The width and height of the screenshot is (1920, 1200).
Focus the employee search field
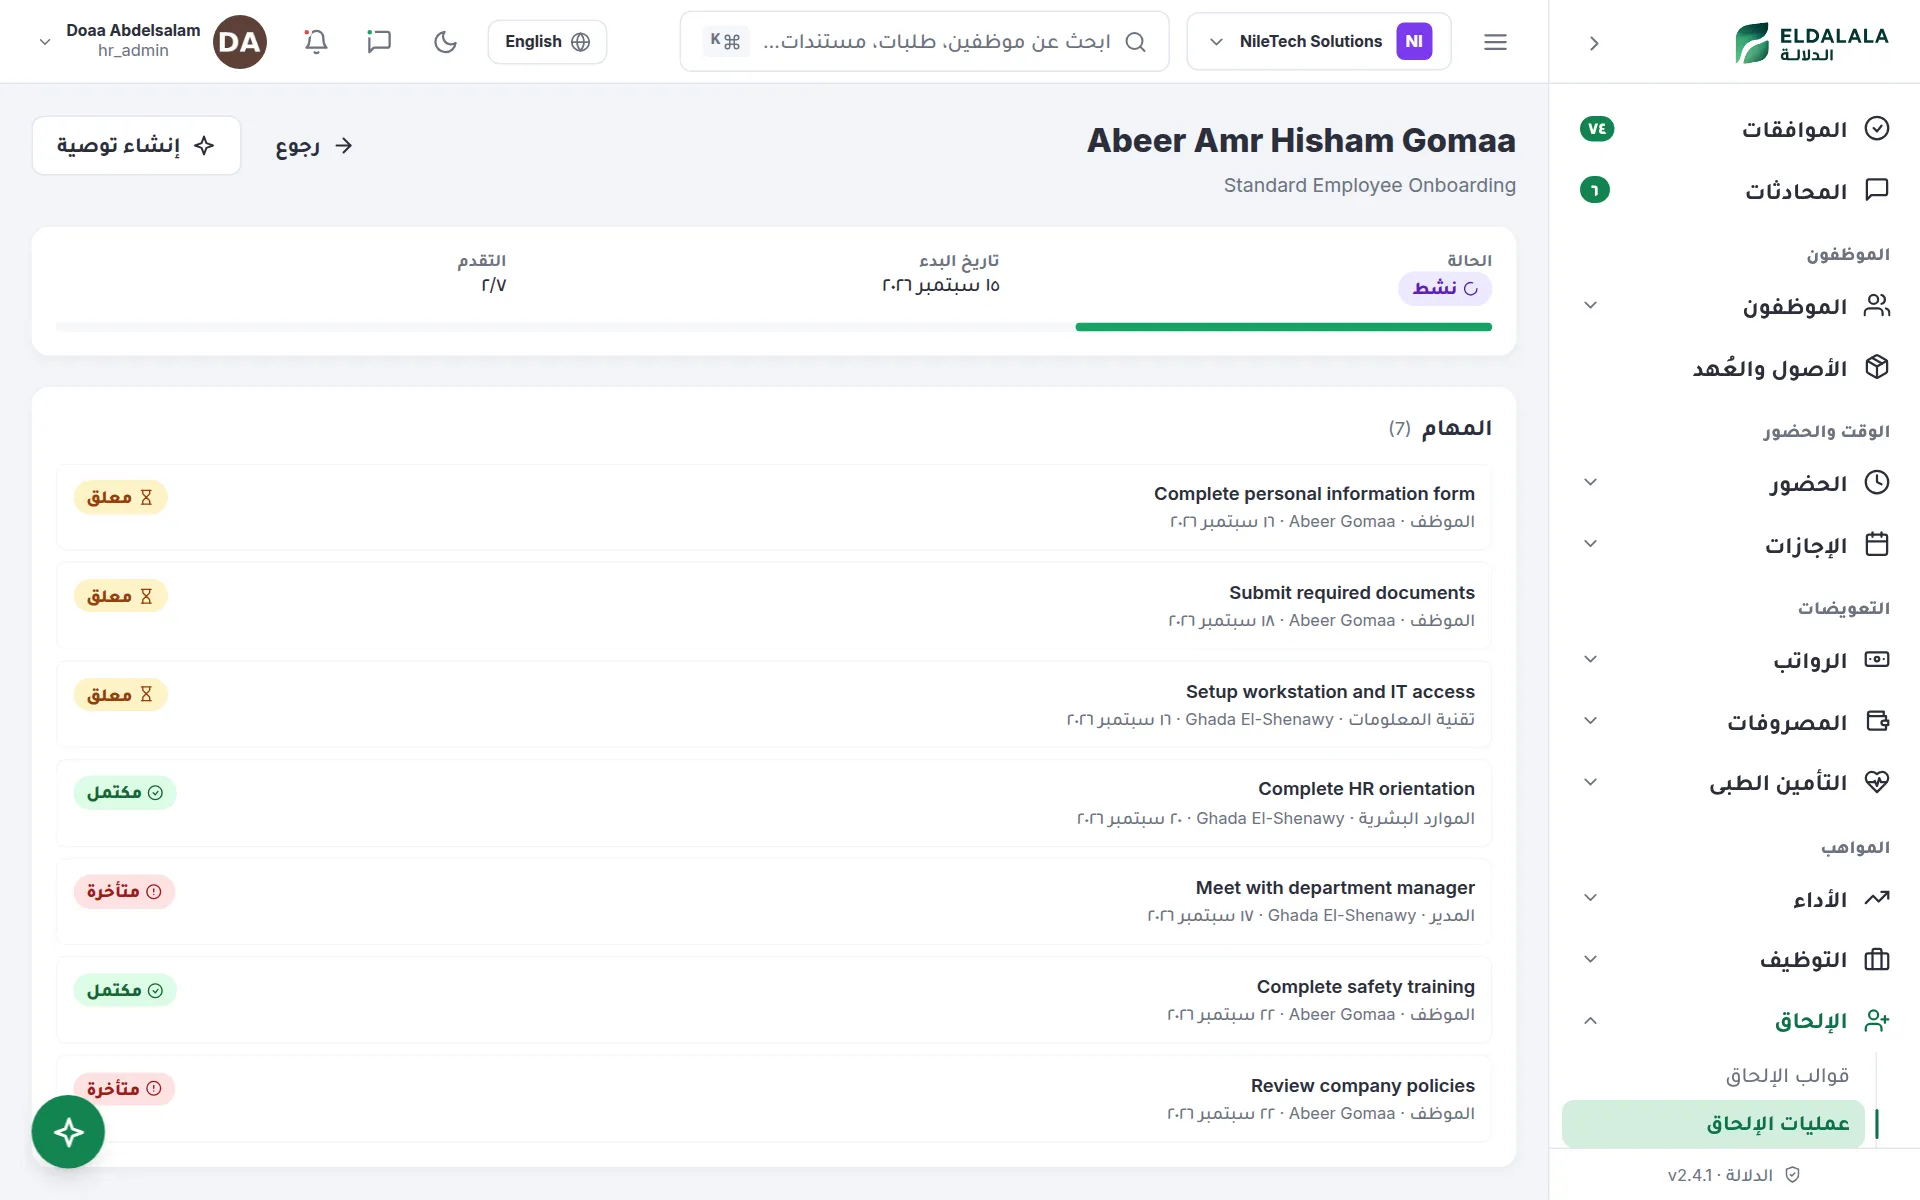(924, 42)
